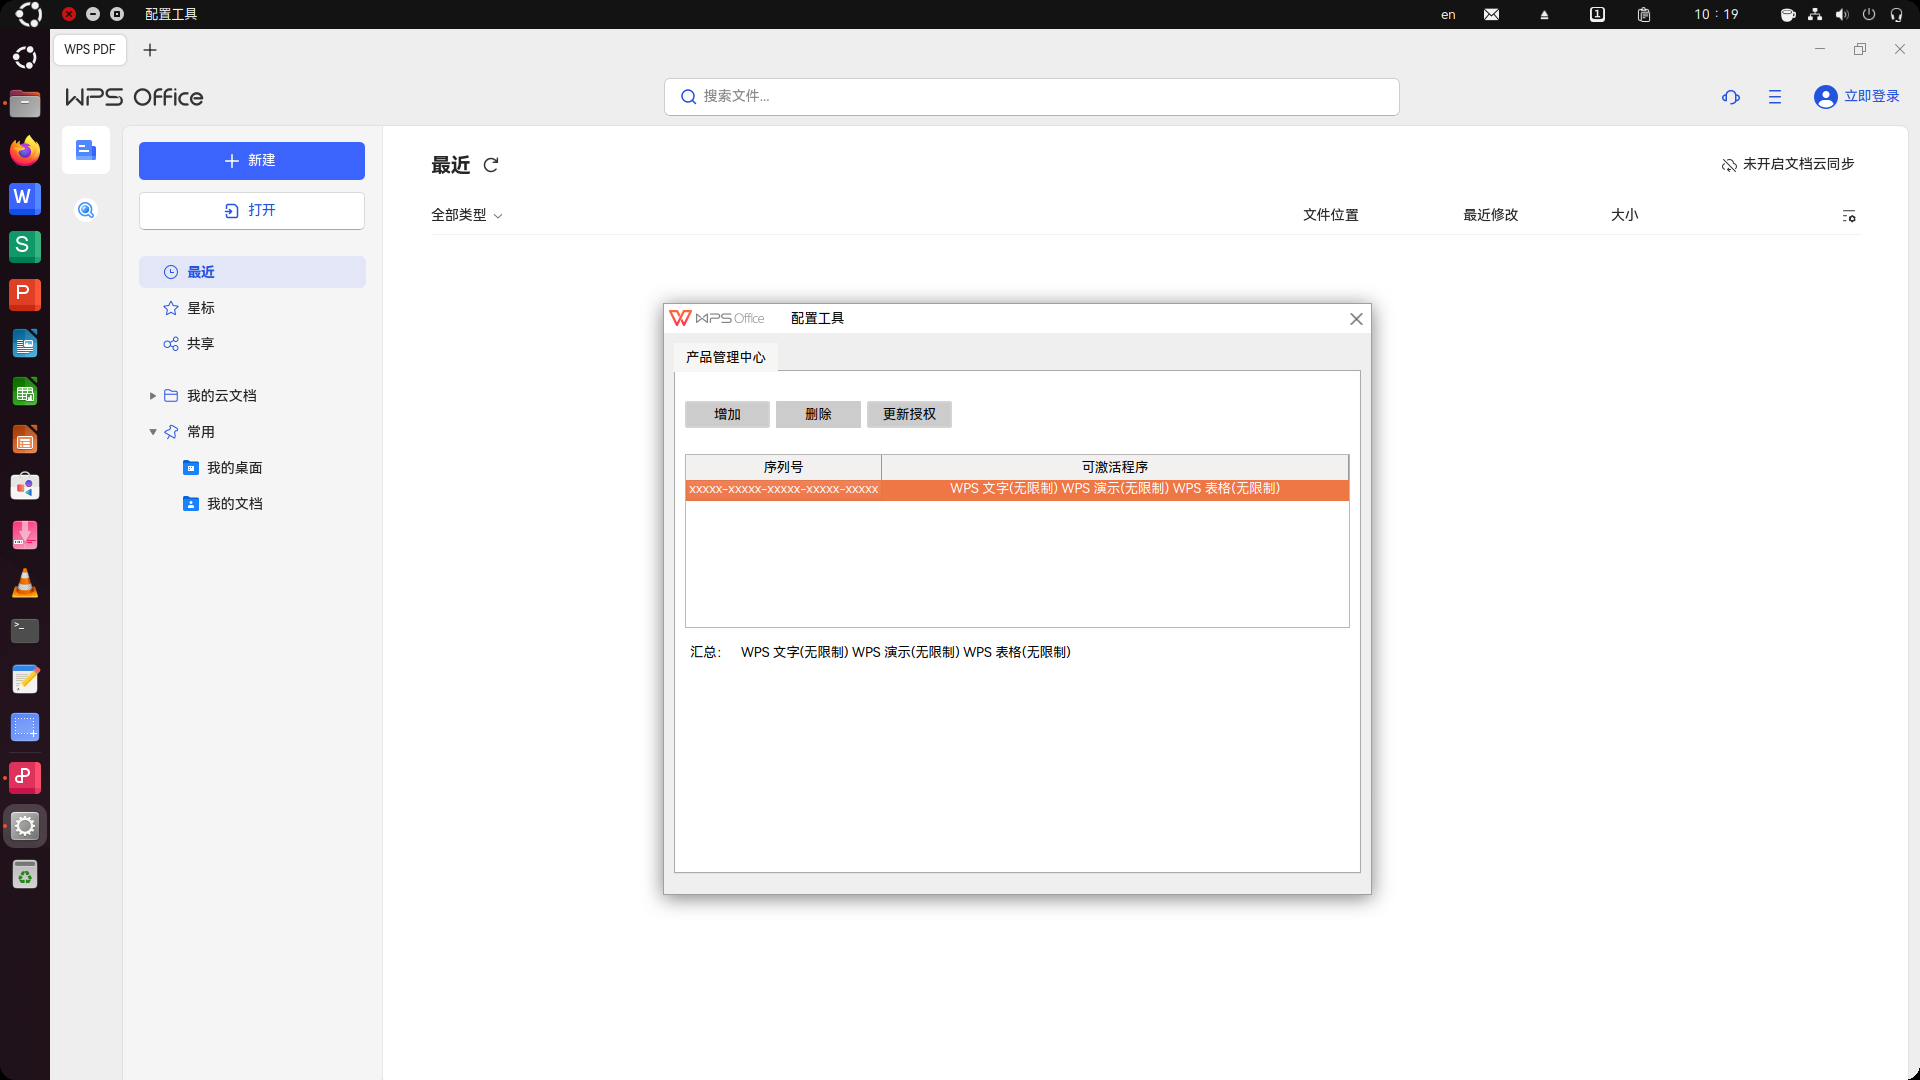
Task: Open the settings gear in dock
Action: [25, 826]
